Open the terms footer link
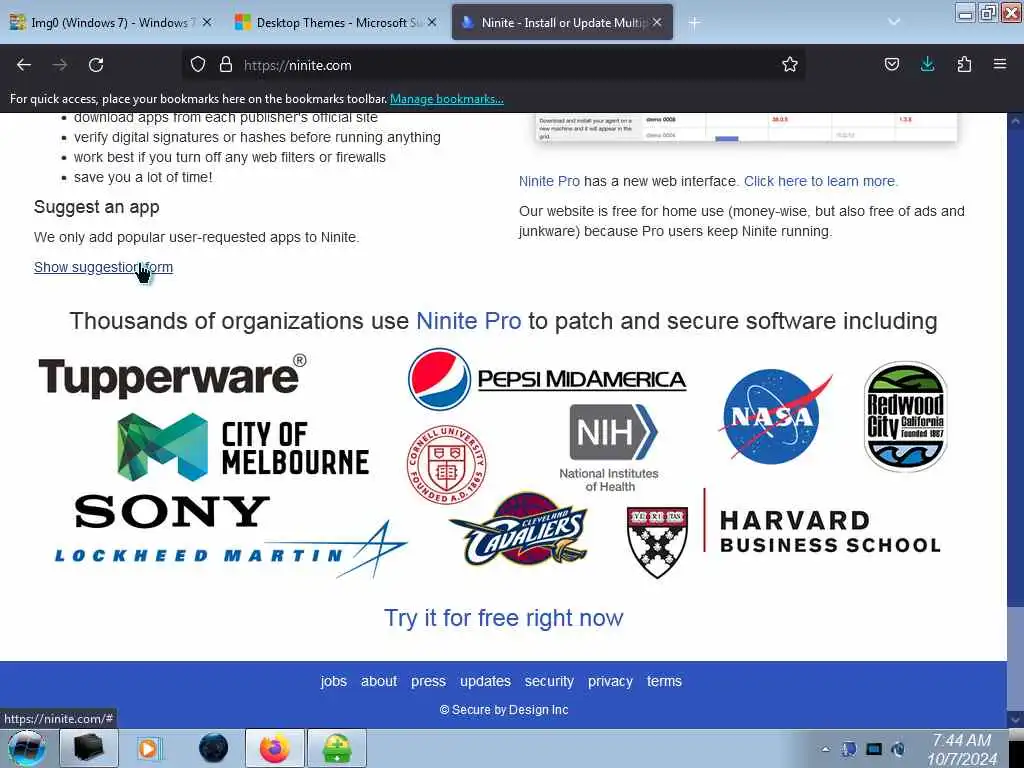1024x768 pixels. pos(664,681)
